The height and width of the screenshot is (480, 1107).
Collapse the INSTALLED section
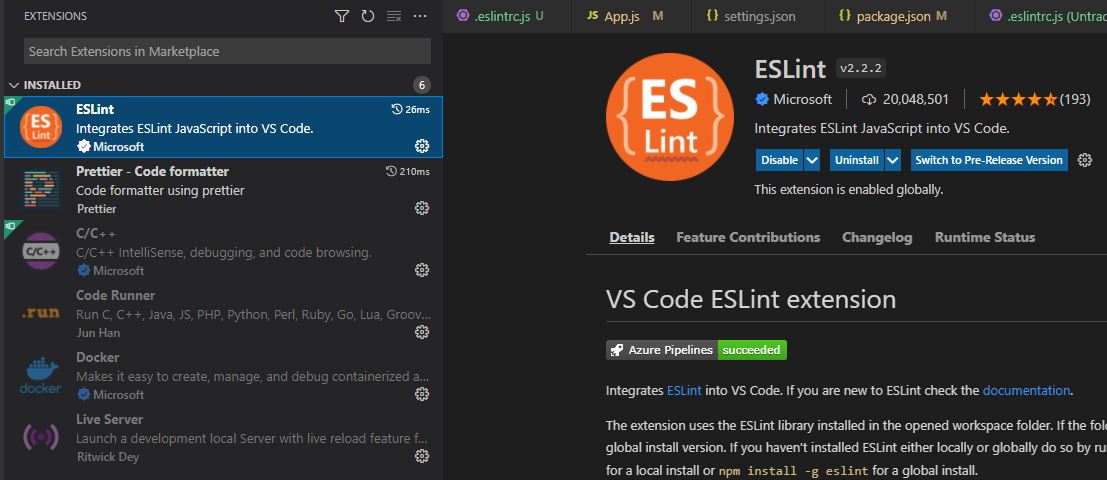(x=14, y=85)
